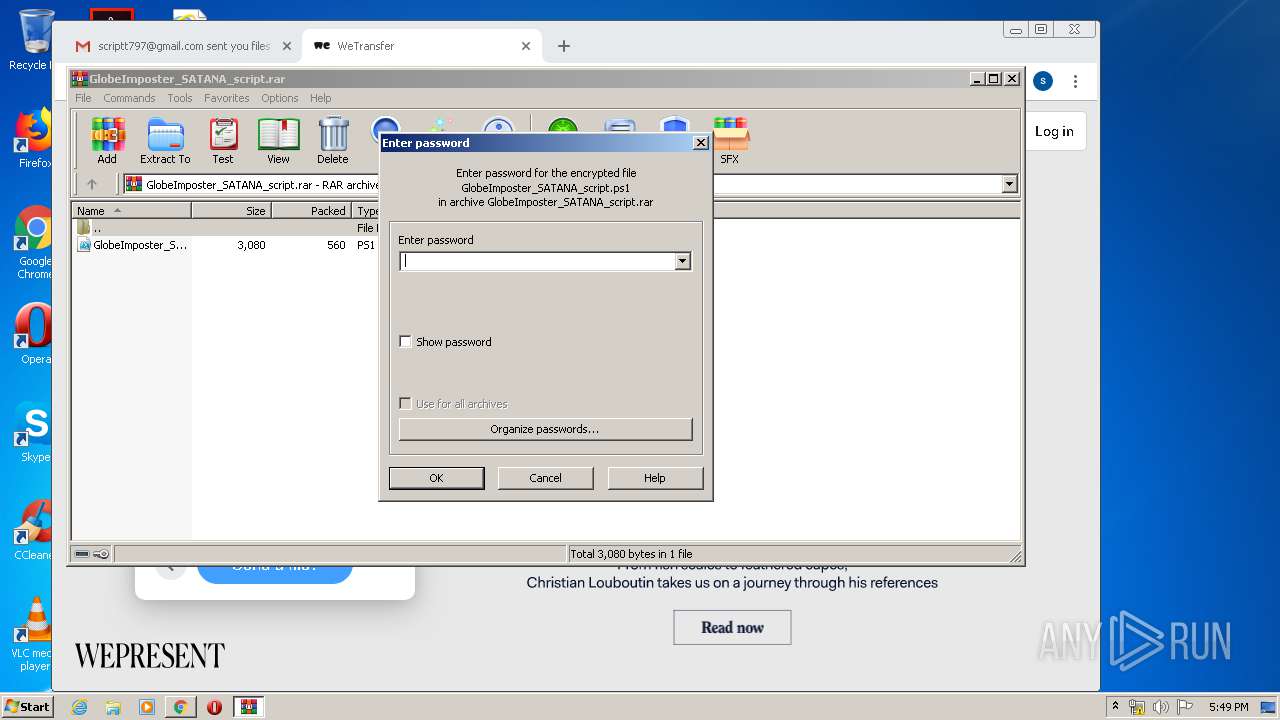The width and height of the screenshot is (1280, 720).
Task: Click the Read now button
Action: click(732, 627)
